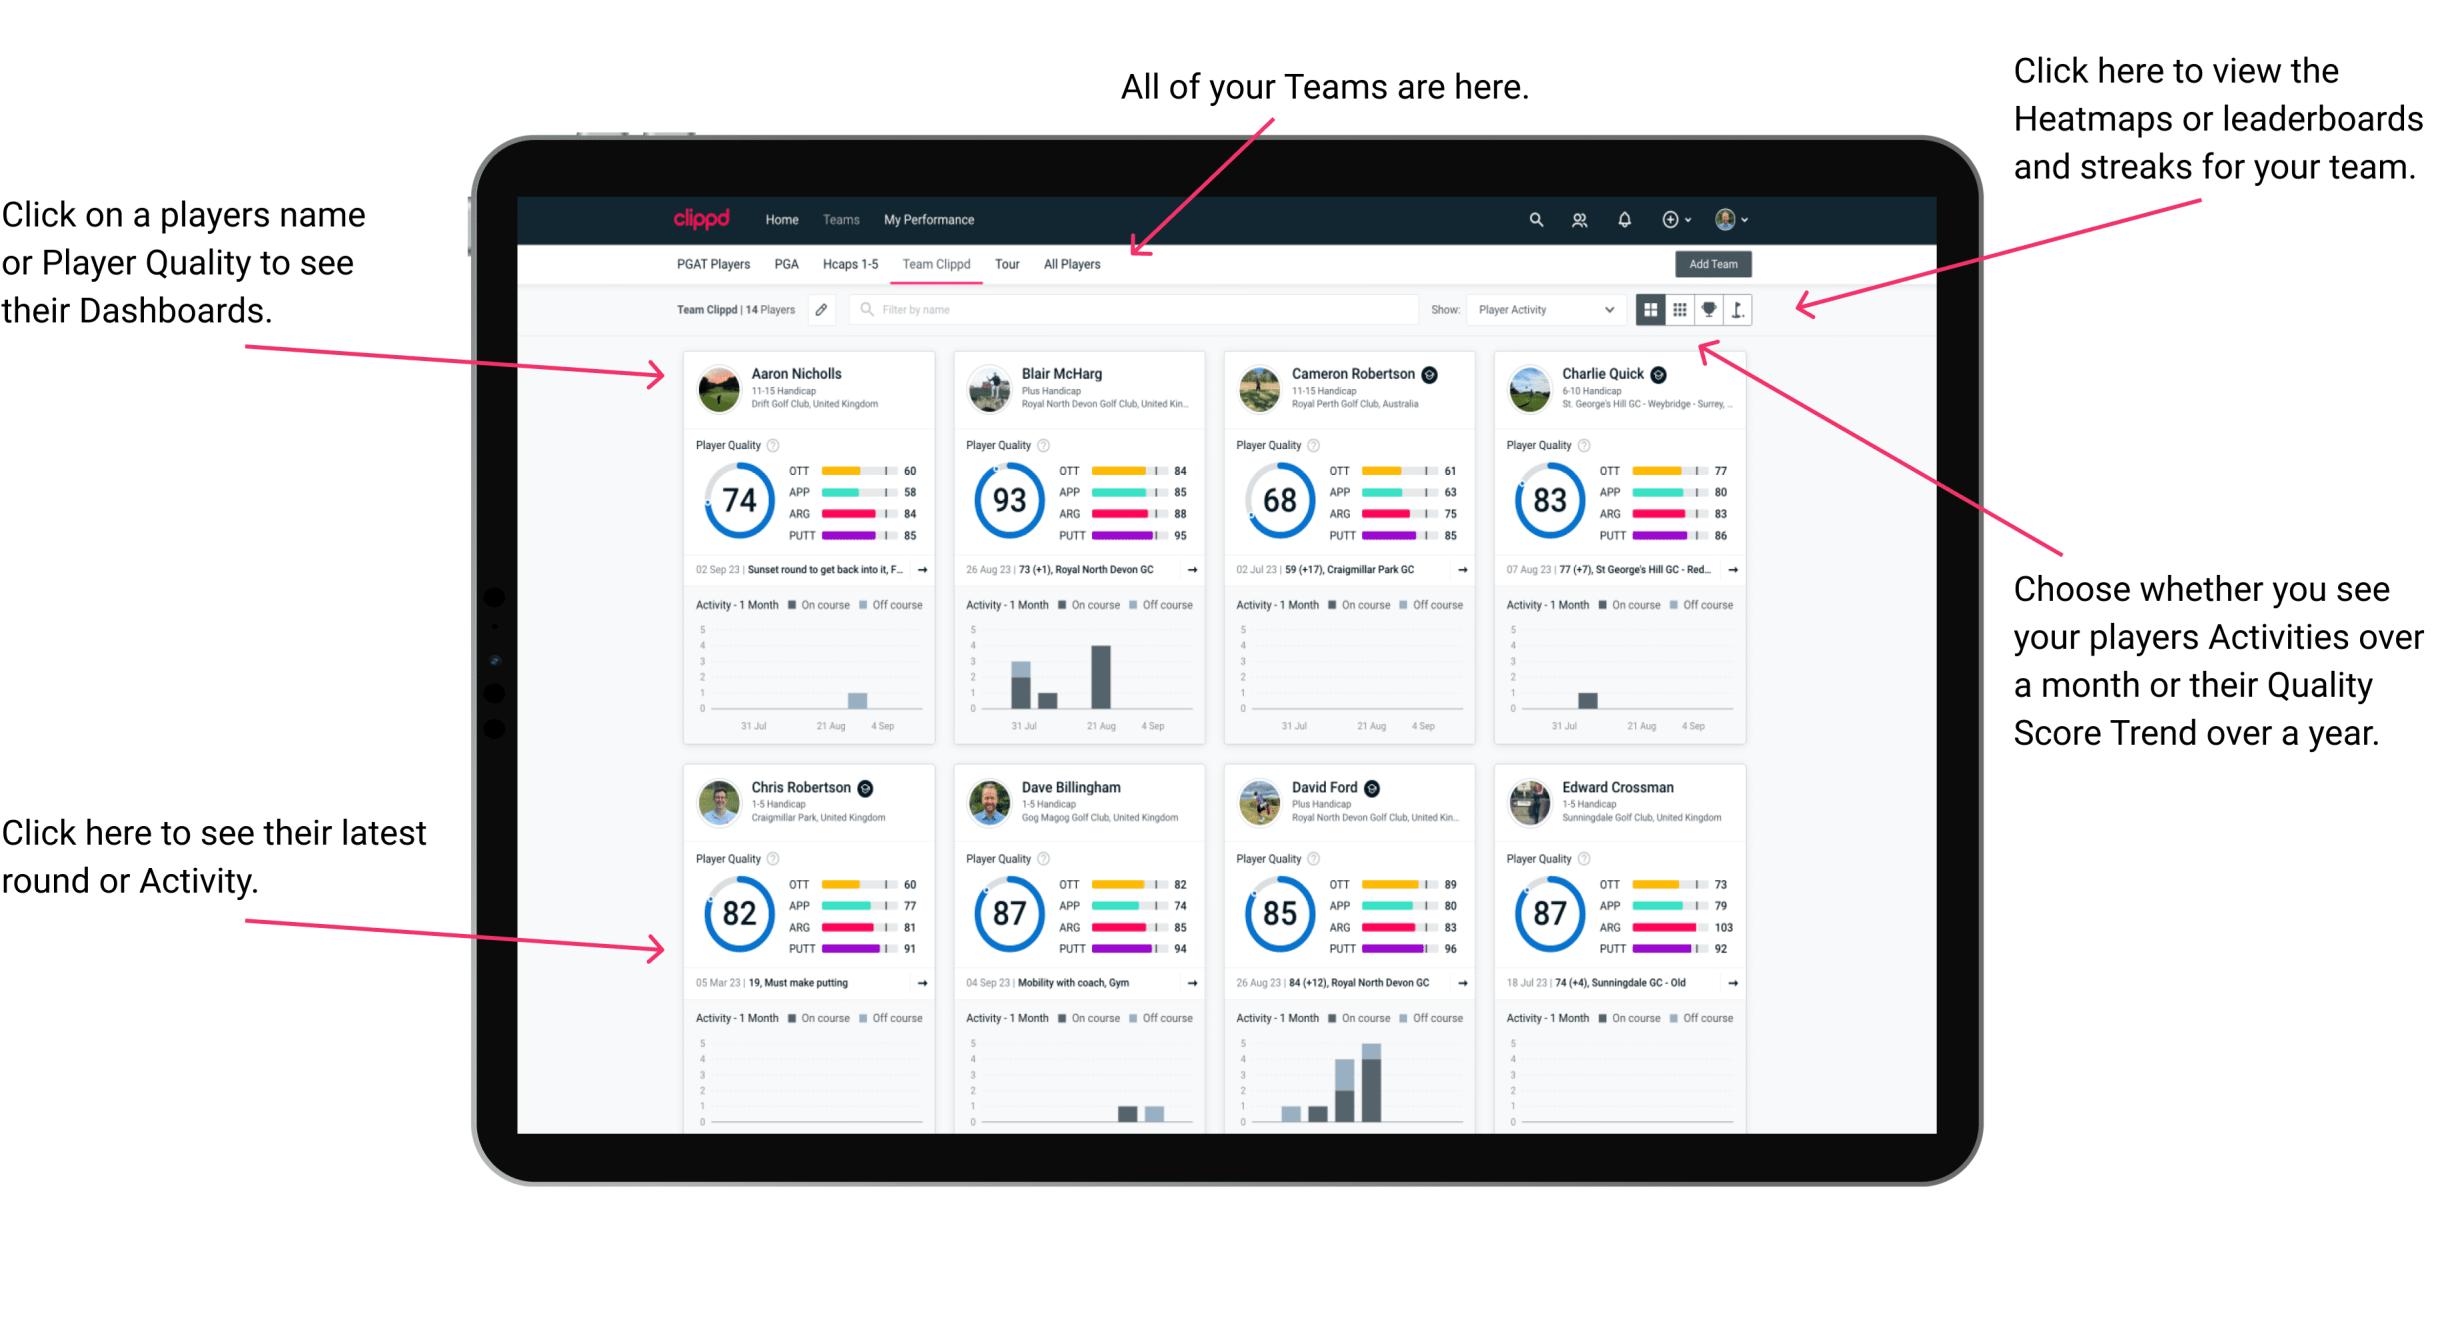This screenshot has height=1319, width=2452.
Task: Click the Add Team button
Action: [x=1715, y=265]
